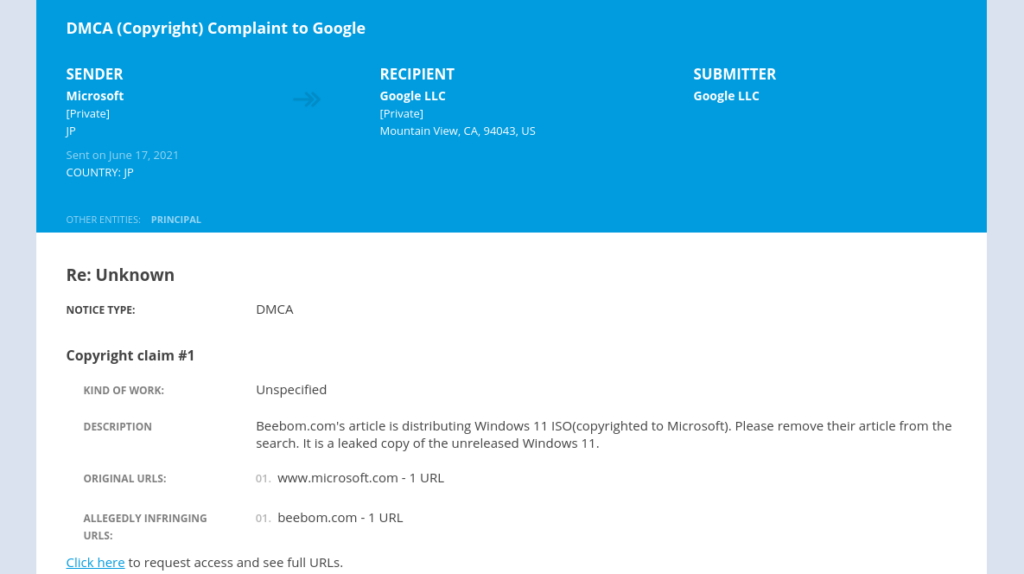Select the PRINCIPAL entity tab
The height and width of the screenshot is (574, 1024).
pyautogui.click(x=176, y=220)
